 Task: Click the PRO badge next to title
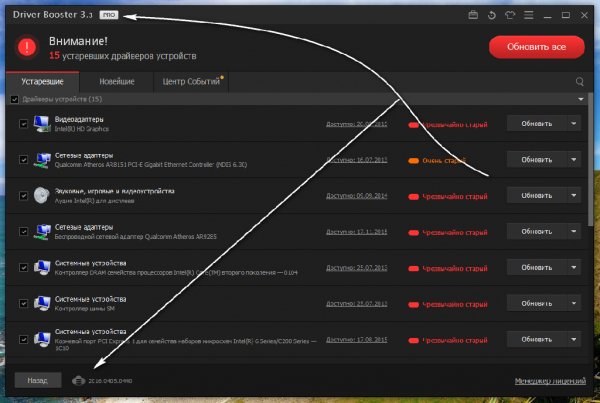click(x=109, y=15)
